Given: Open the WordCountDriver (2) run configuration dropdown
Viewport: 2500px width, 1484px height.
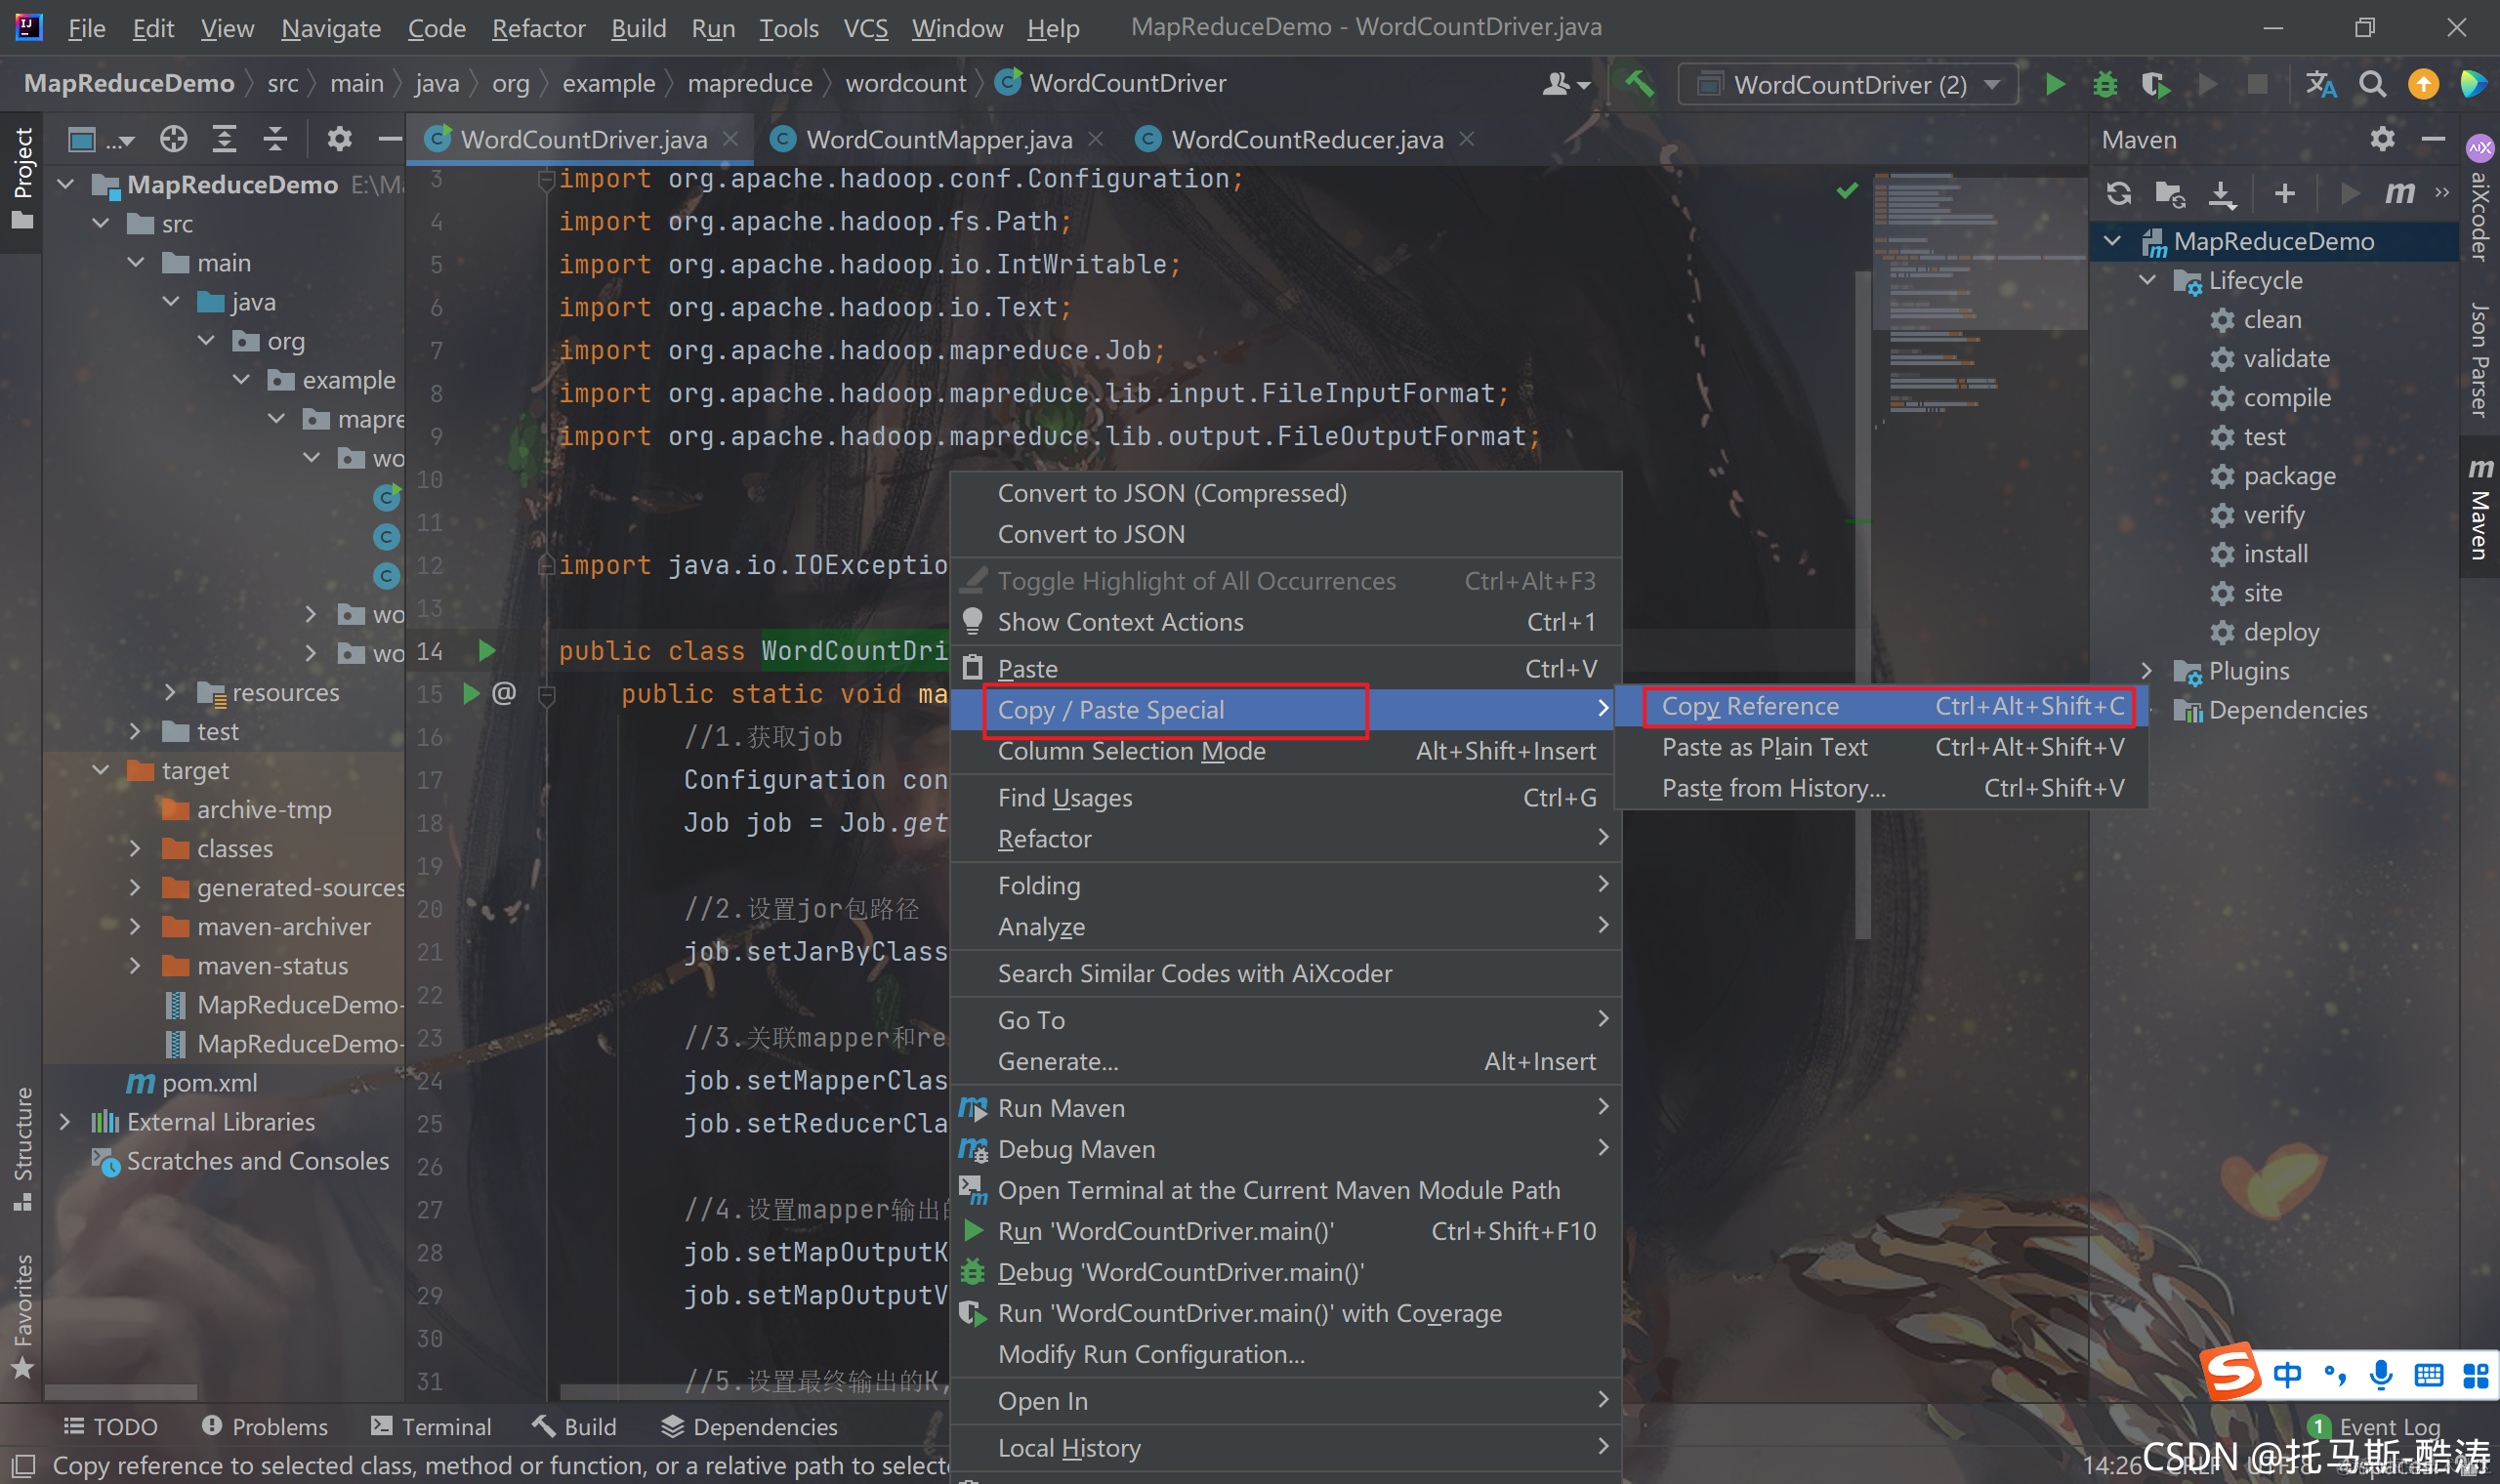Looking at the screenshot, I should pos(1848,84).
